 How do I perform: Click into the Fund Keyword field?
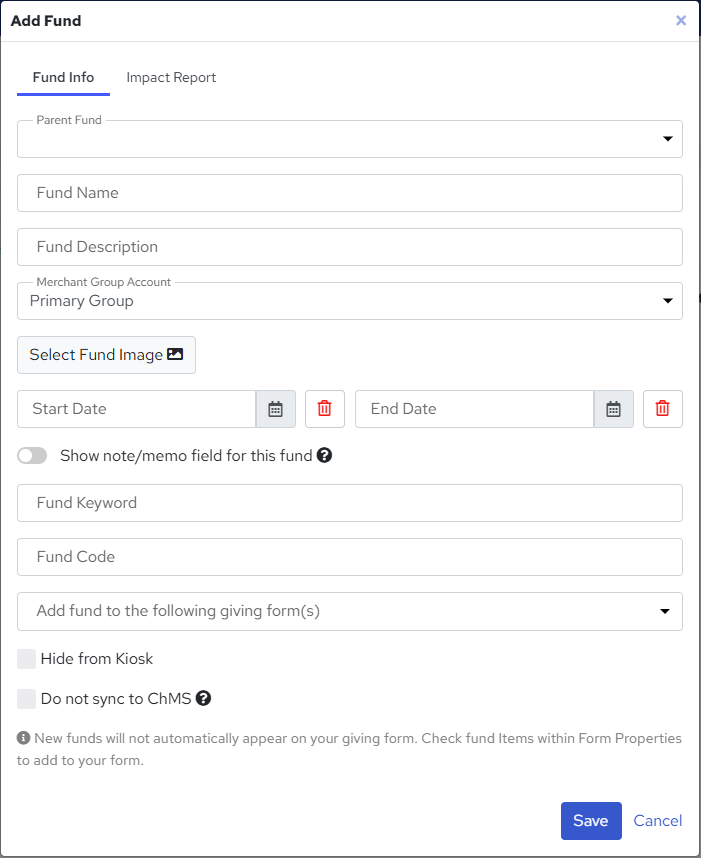tap(350, 503)
